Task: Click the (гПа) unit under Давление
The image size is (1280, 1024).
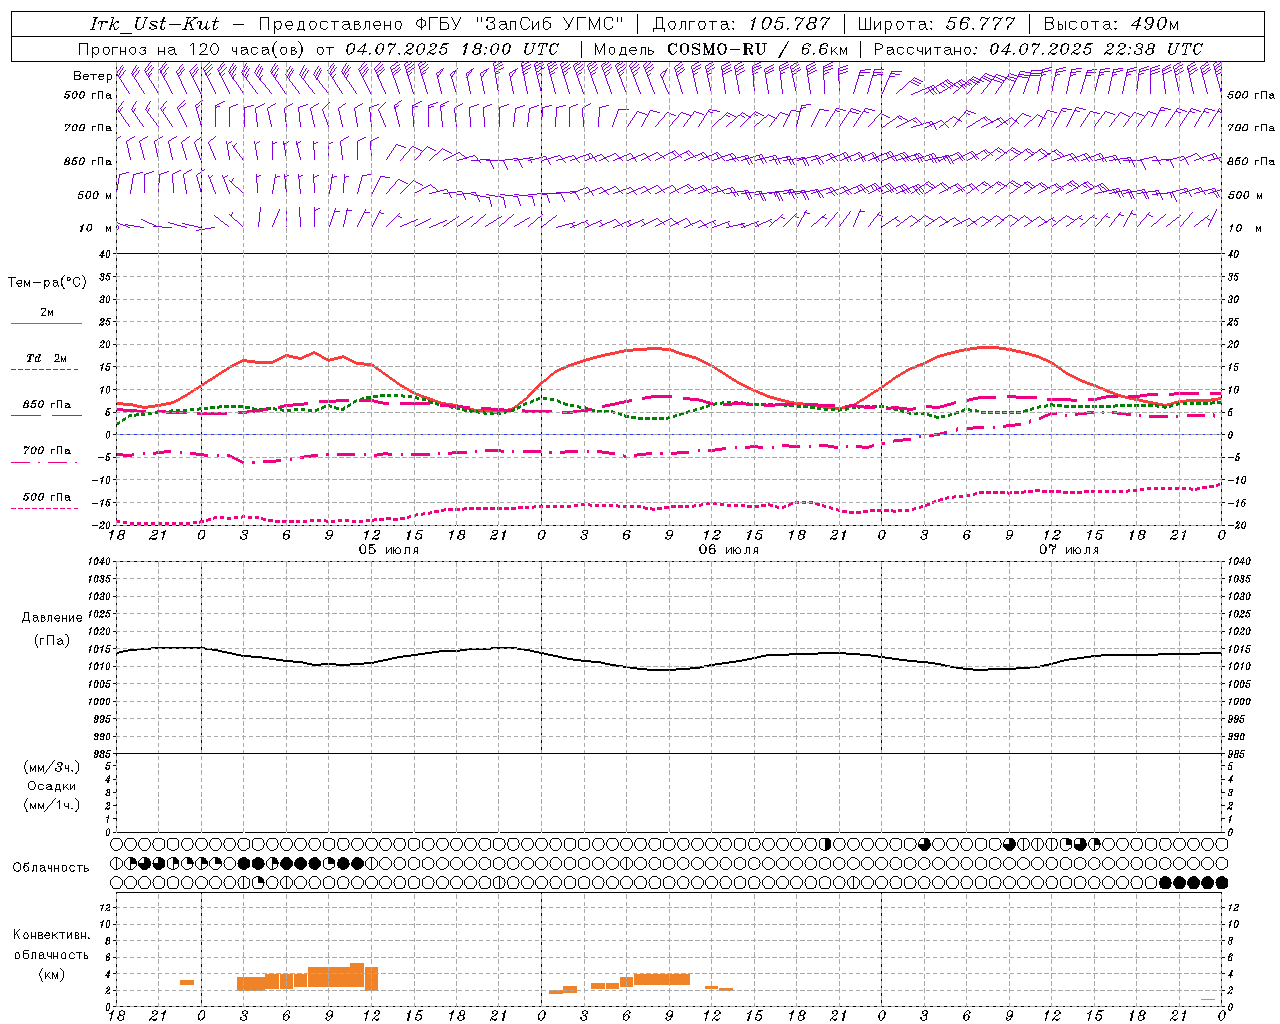Action: 52,641
